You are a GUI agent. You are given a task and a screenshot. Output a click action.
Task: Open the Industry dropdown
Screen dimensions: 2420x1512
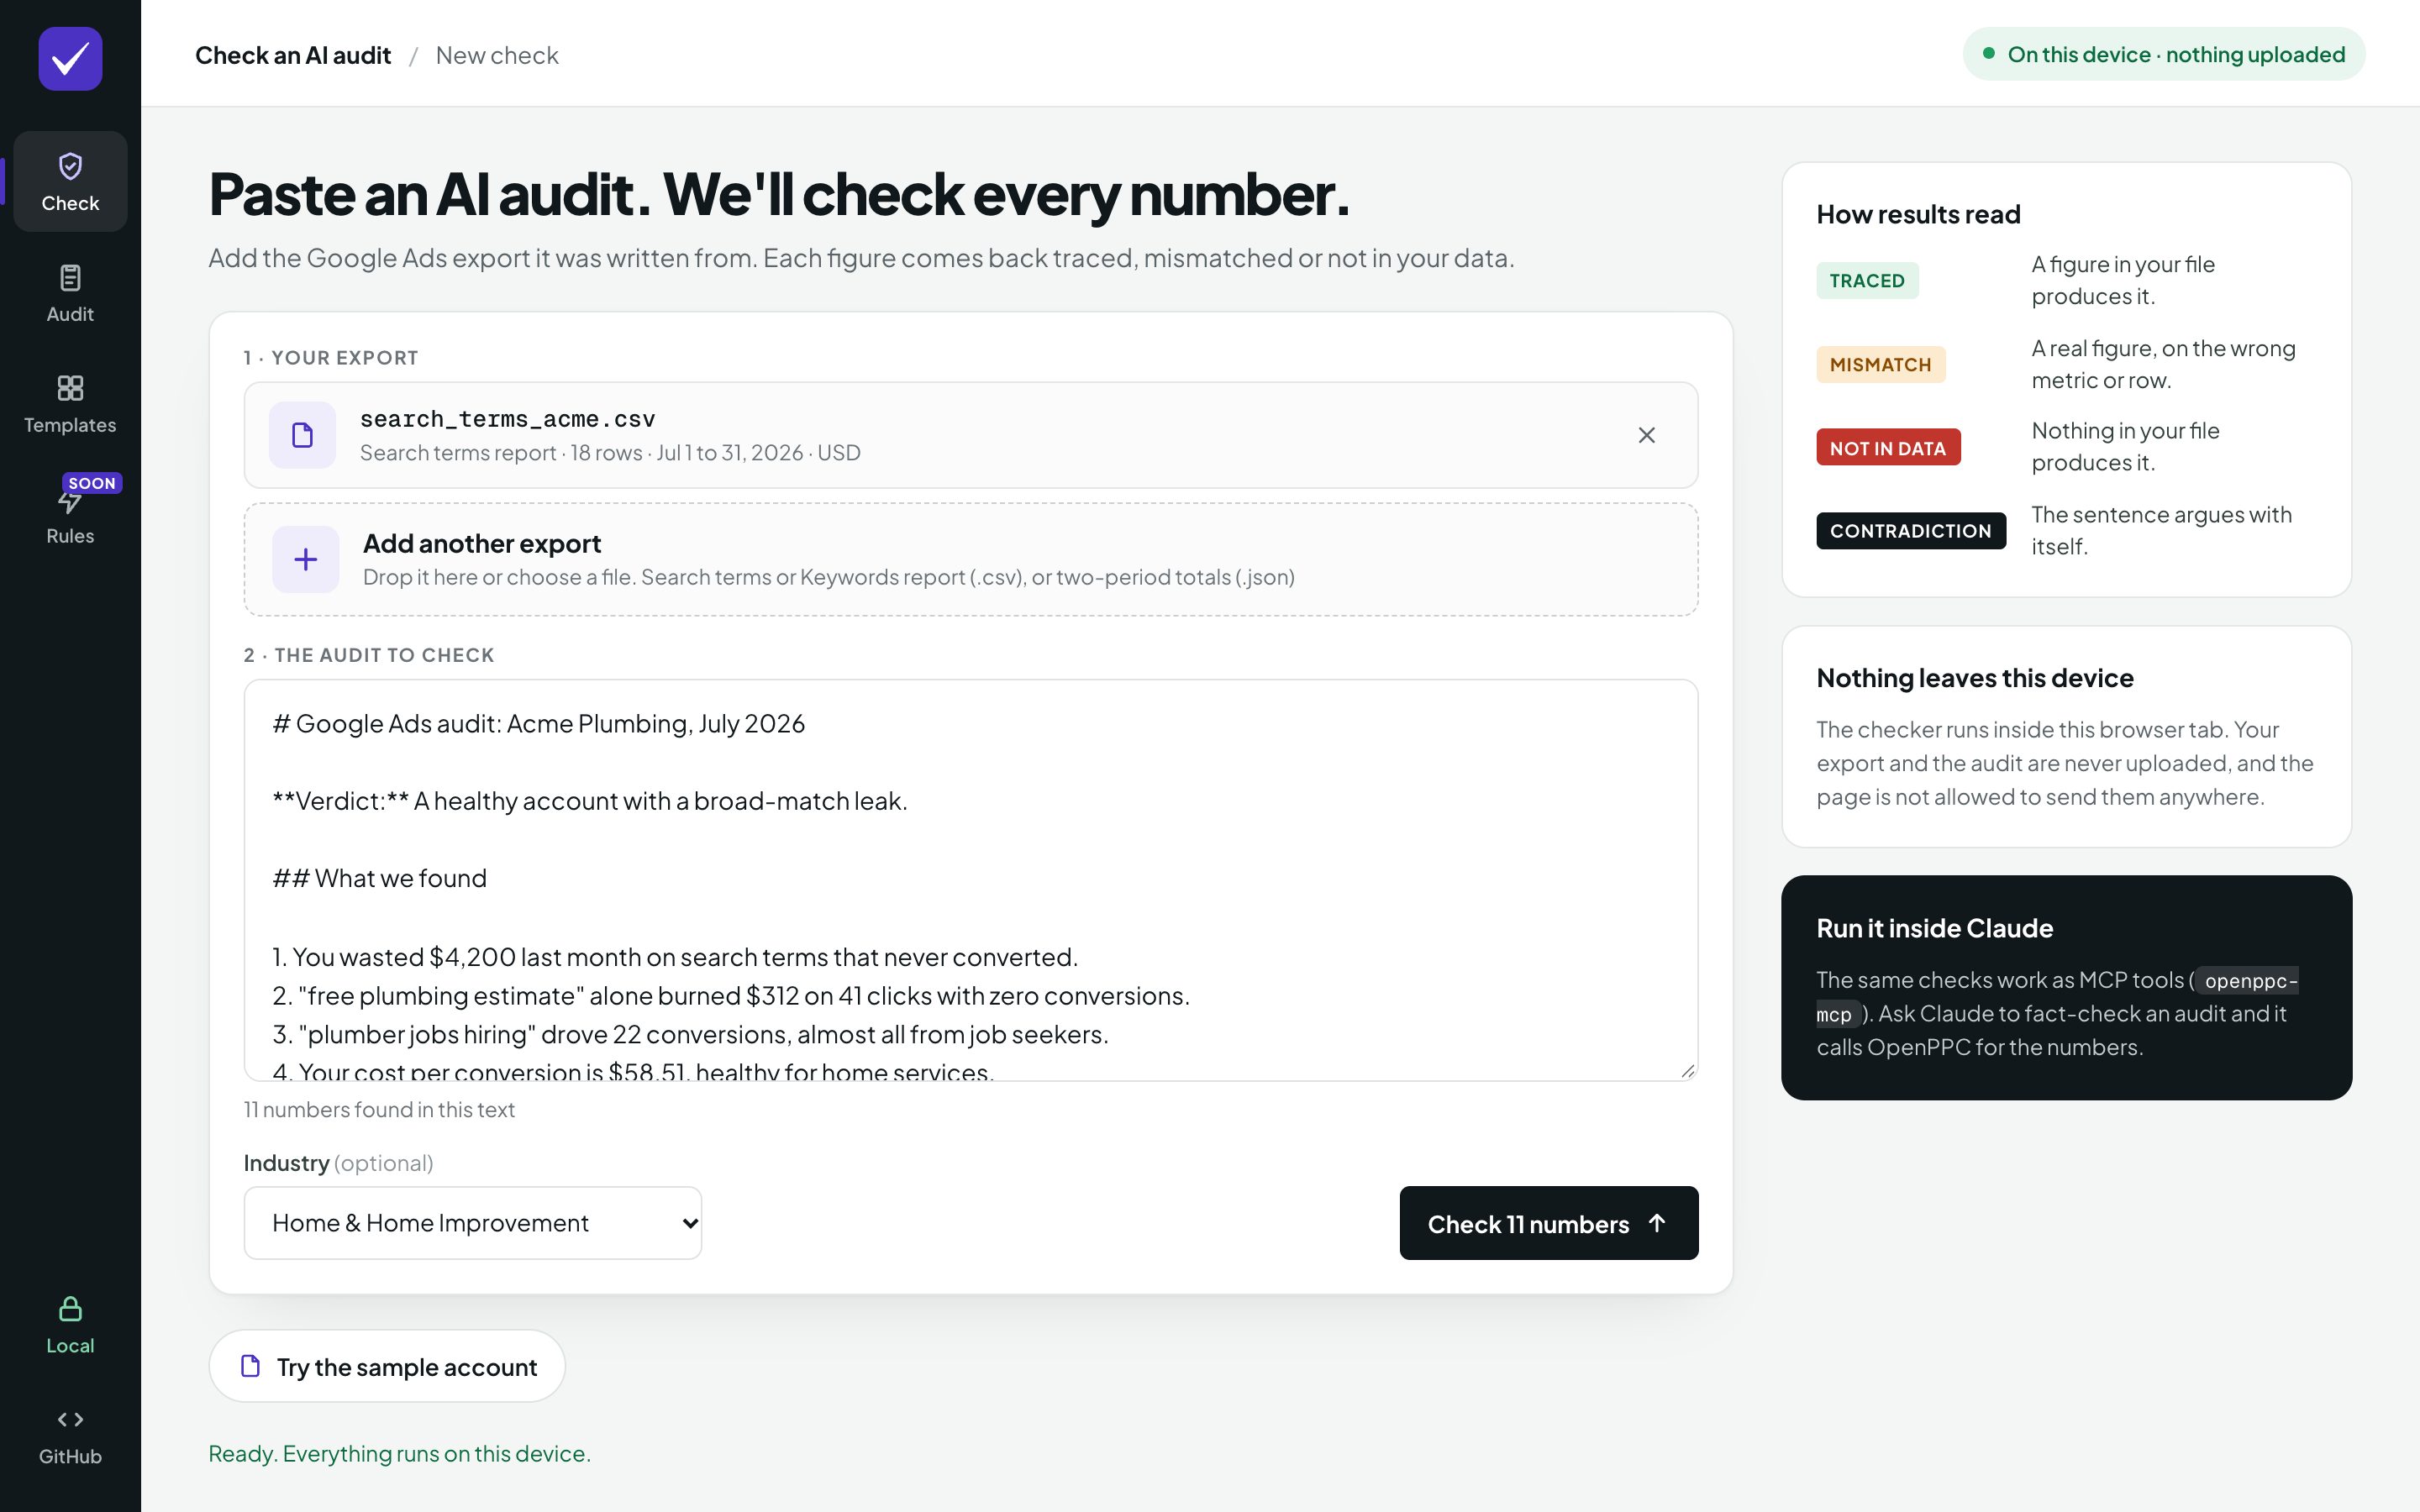[x=473, y=1223]
